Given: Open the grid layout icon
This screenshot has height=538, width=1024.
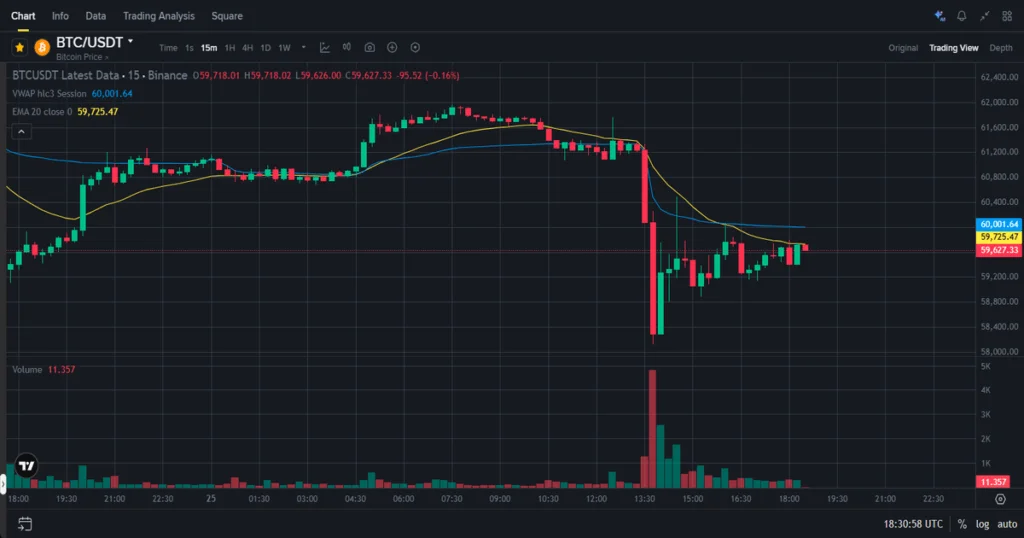Looking at the screenshot, I should point(1007,16).
